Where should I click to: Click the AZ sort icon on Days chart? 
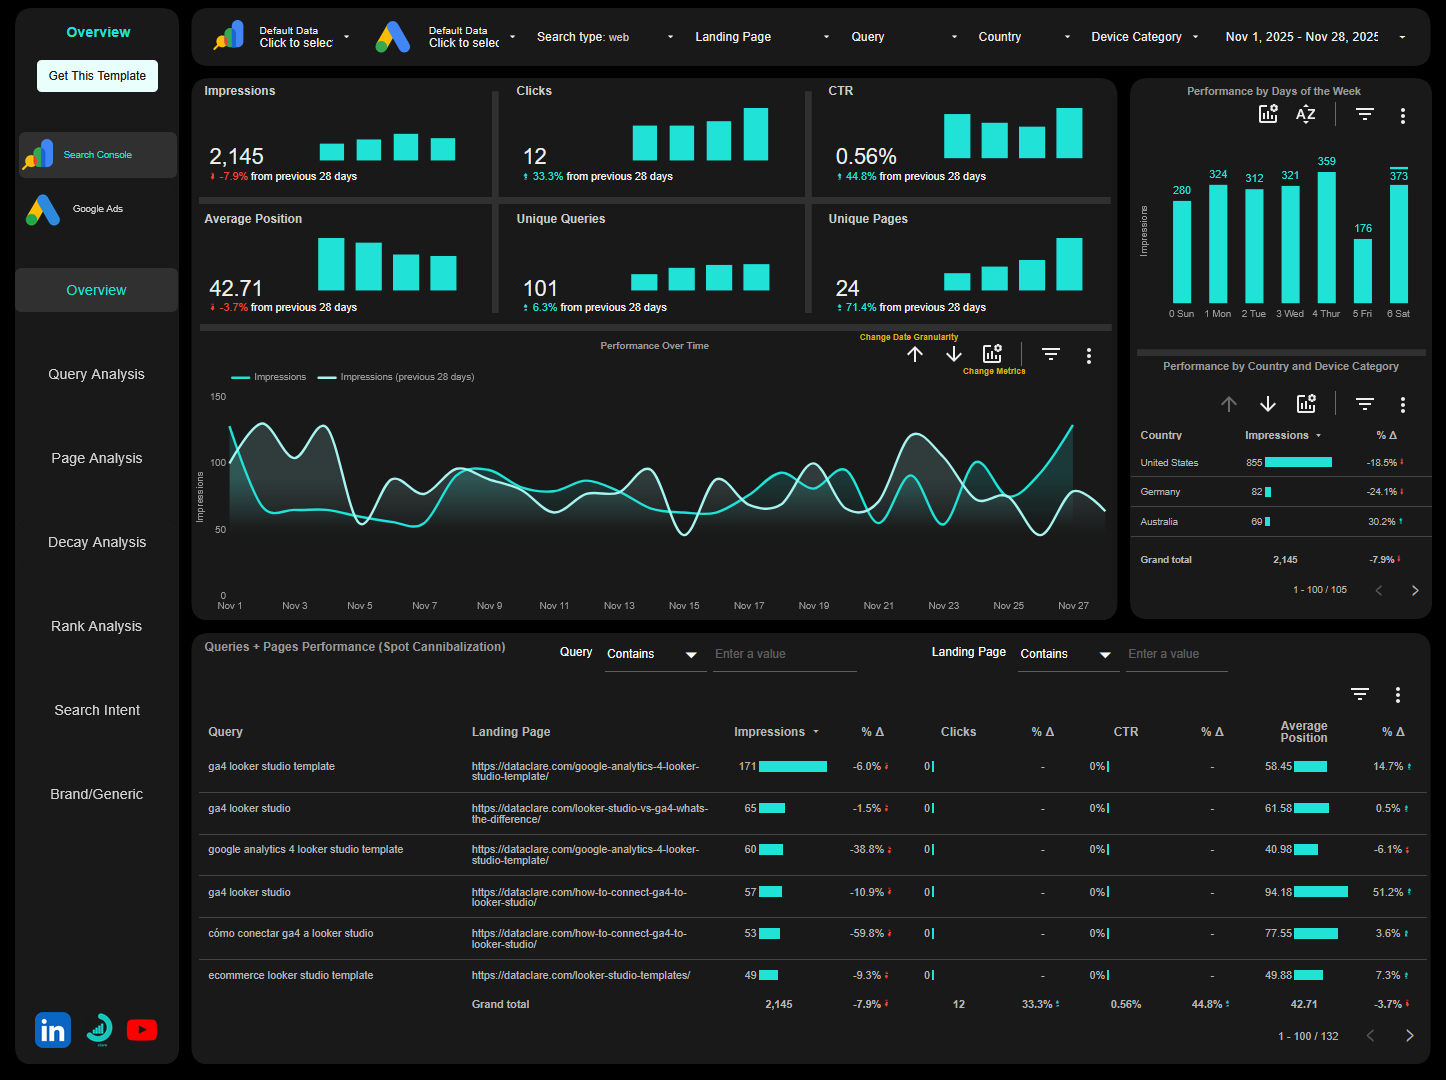[x=1305, y=114]
